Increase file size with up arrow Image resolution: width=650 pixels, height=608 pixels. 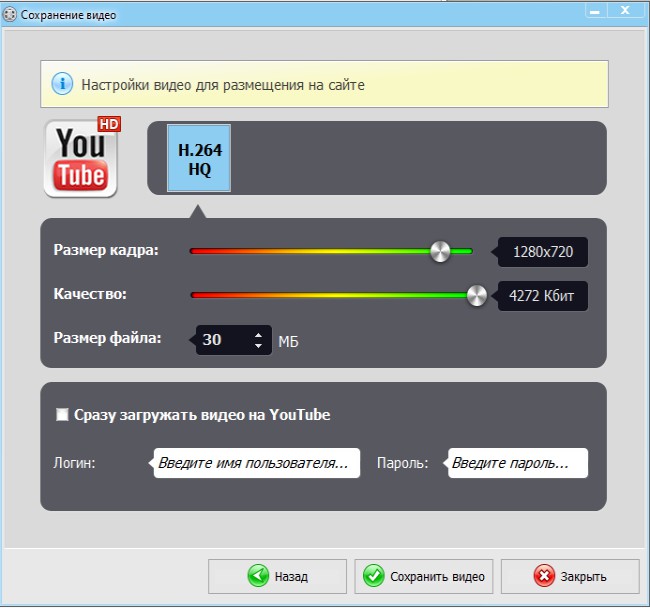tap(258, 335)
